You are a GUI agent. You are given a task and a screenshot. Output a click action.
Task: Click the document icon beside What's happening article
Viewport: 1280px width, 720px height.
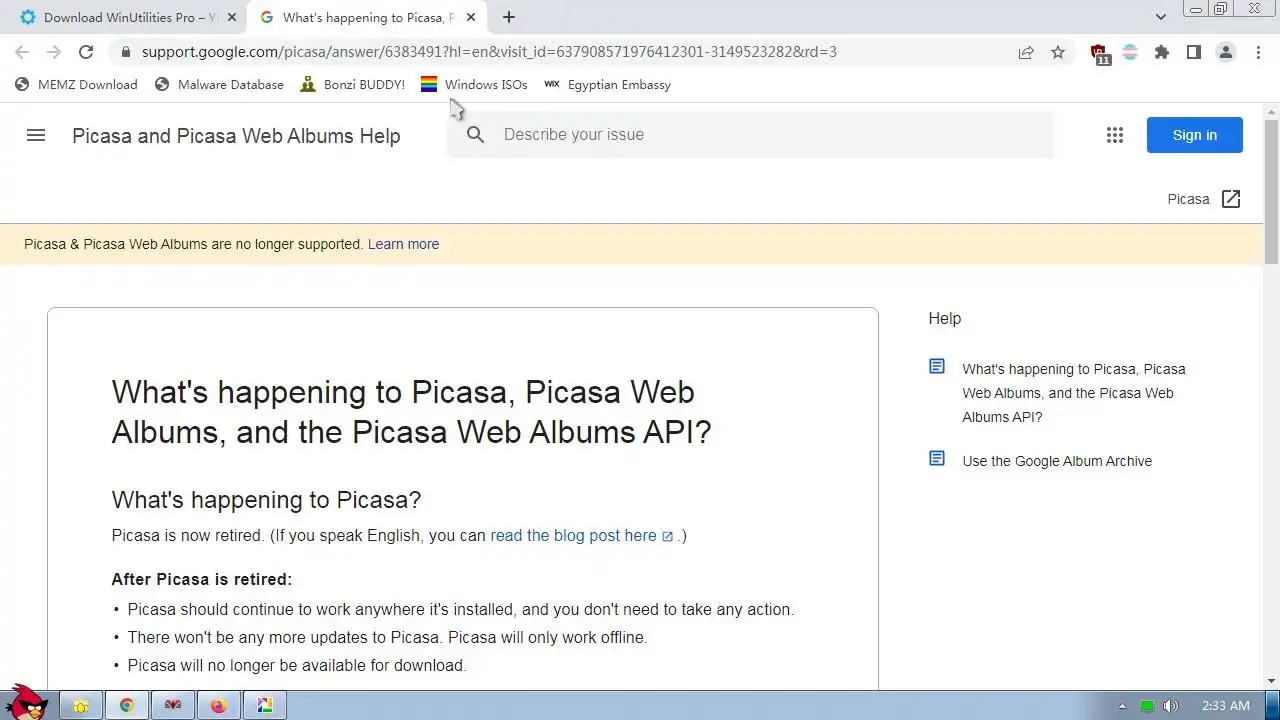click(937, 367)
